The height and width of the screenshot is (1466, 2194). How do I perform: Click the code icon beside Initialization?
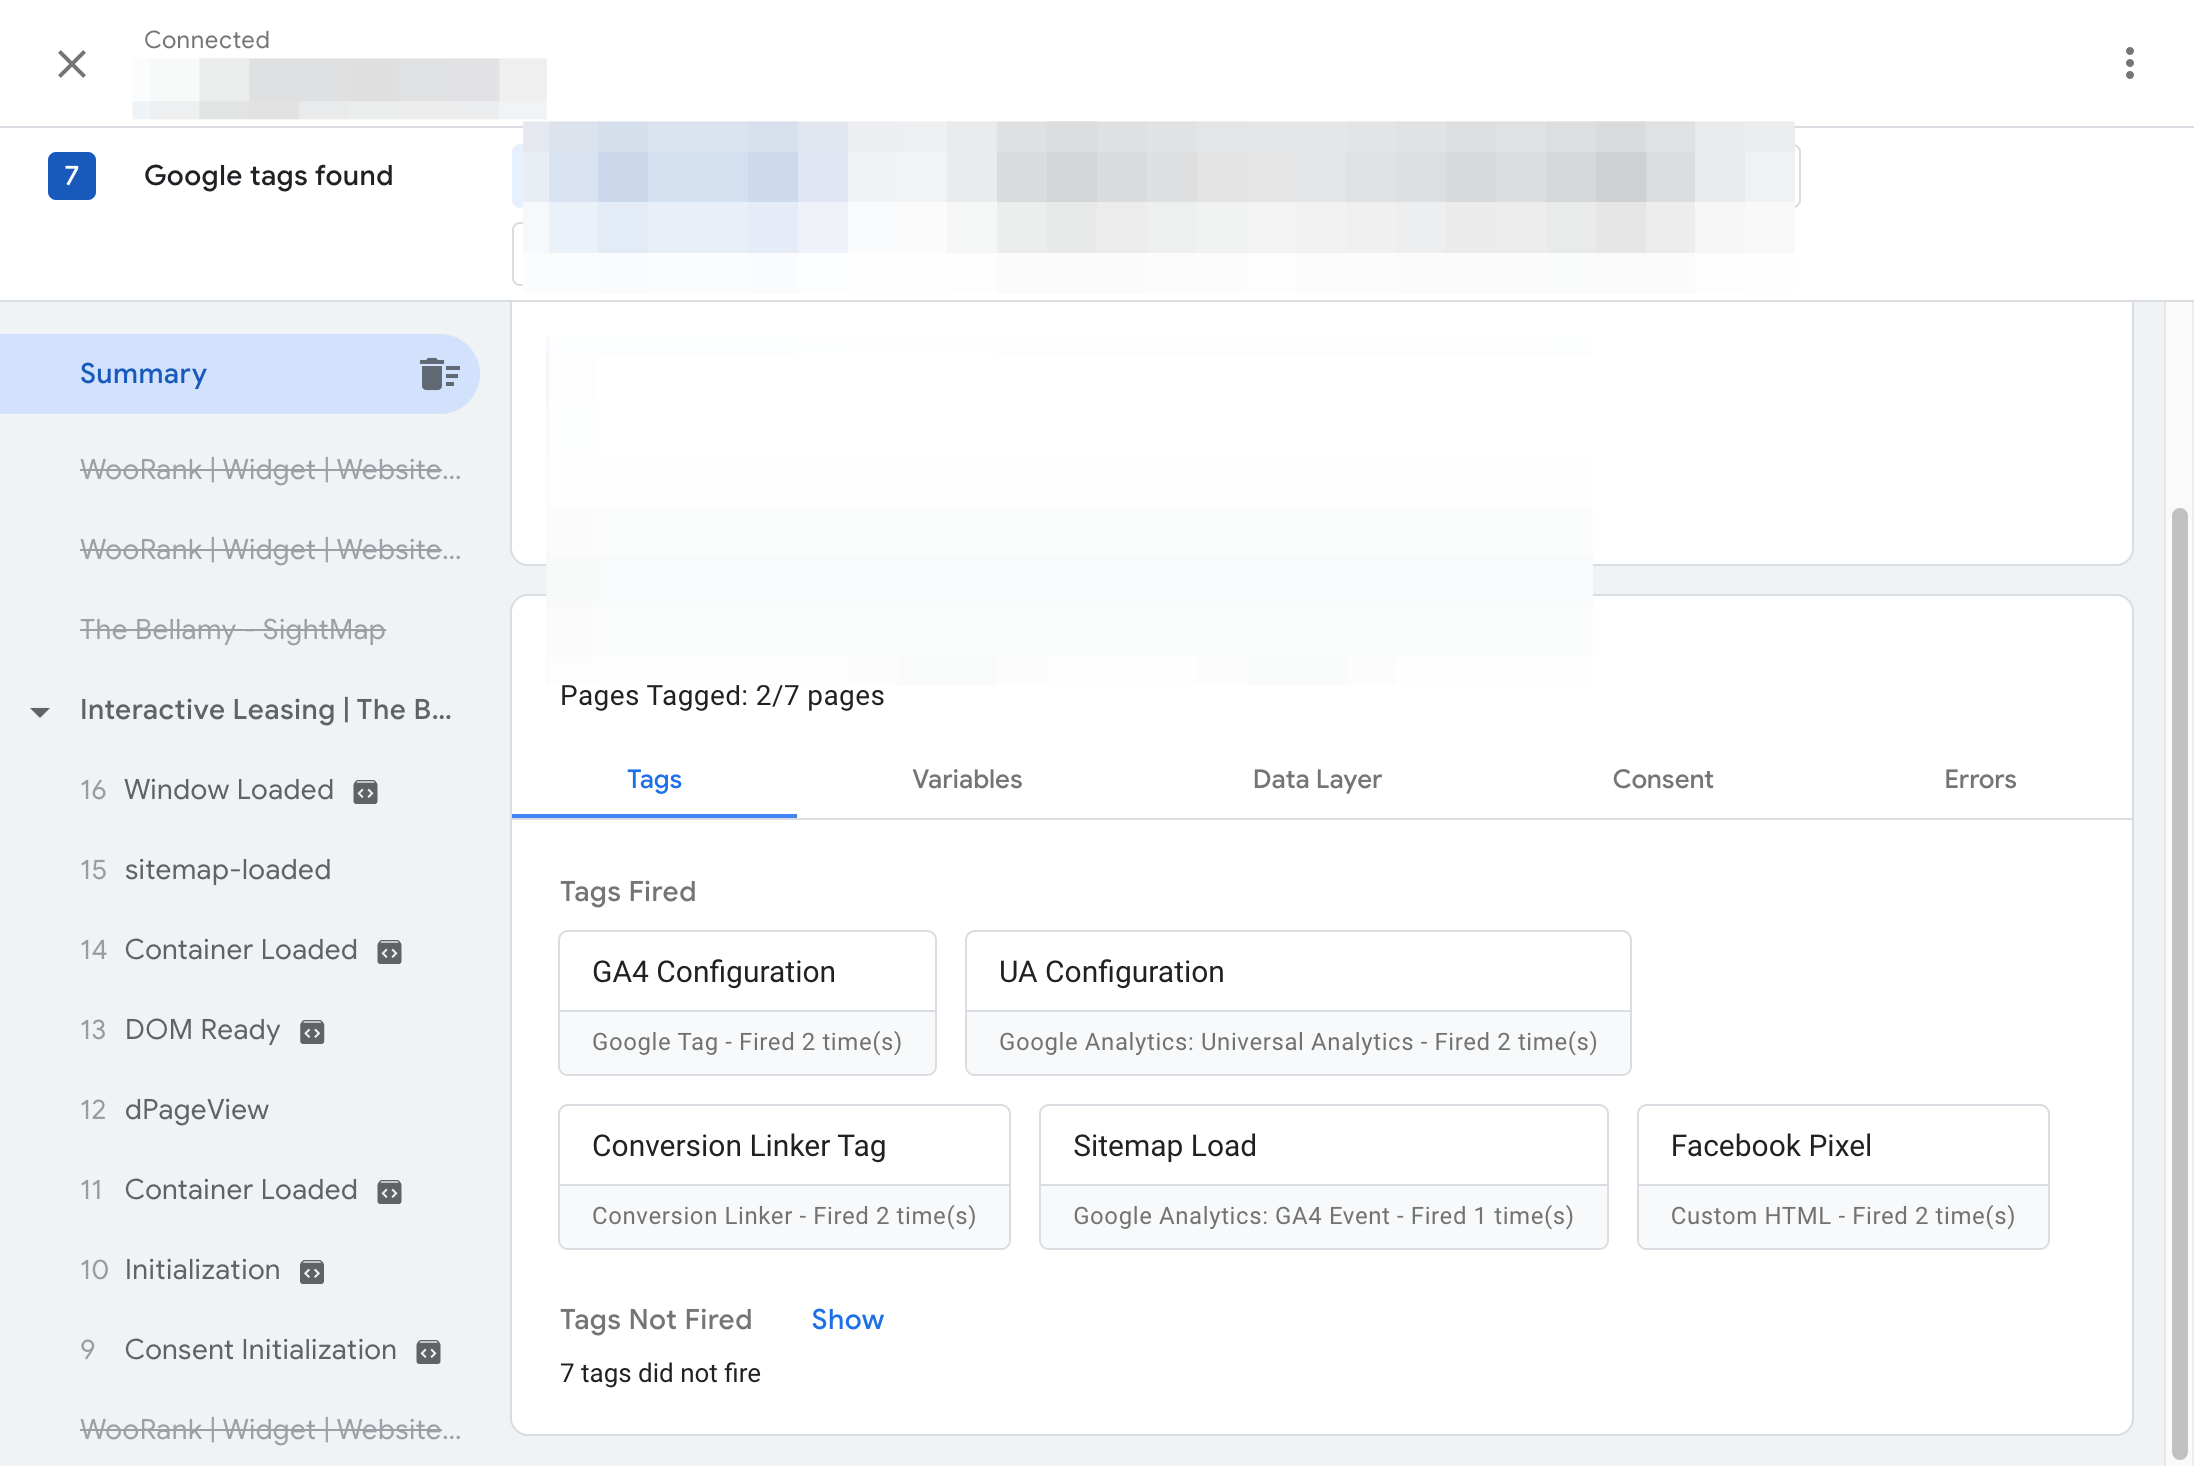(x=312, y=1272)
